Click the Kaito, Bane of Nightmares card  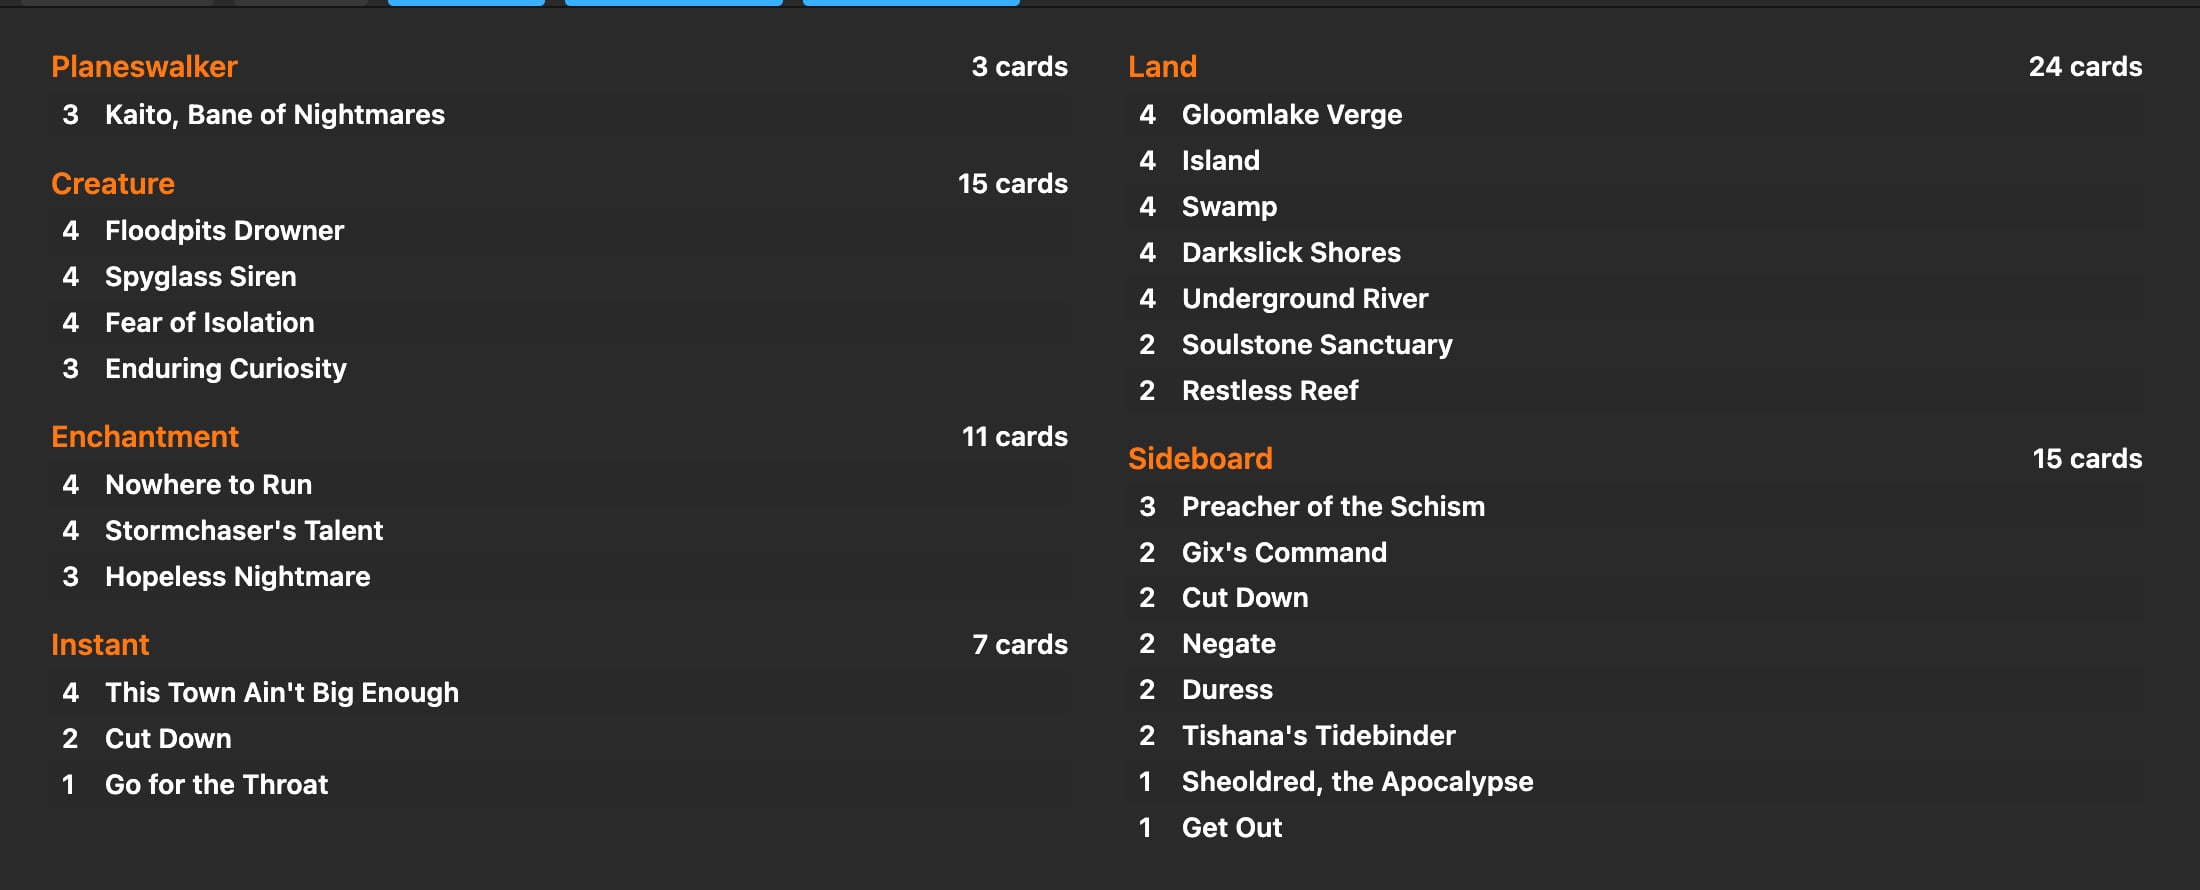pyautogui.click(x=274, y=115)
